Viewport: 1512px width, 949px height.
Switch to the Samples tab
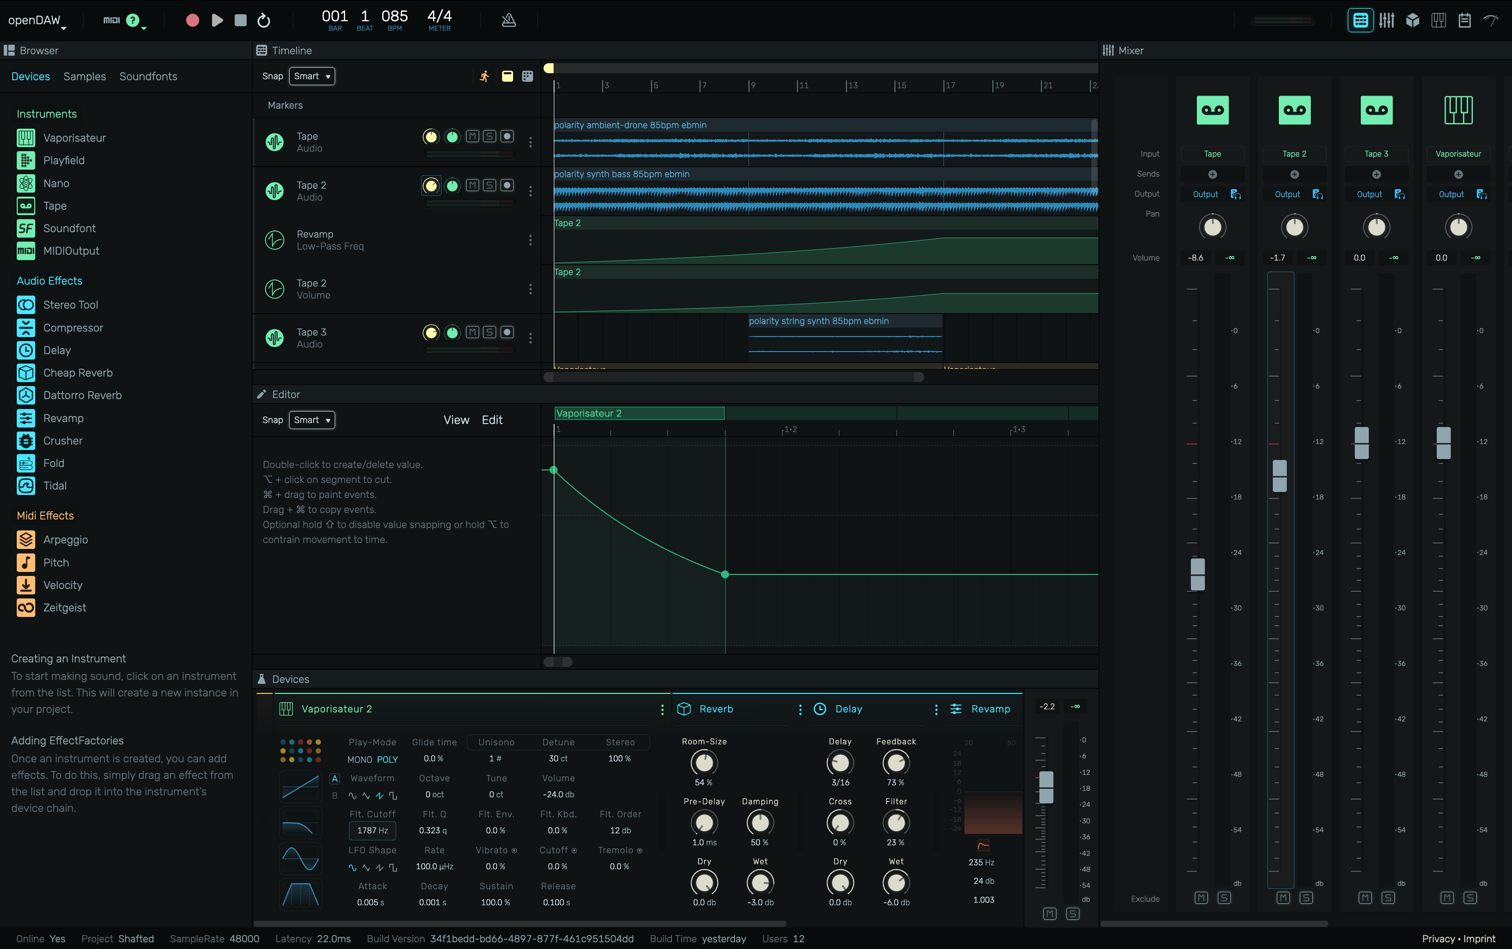84,76
